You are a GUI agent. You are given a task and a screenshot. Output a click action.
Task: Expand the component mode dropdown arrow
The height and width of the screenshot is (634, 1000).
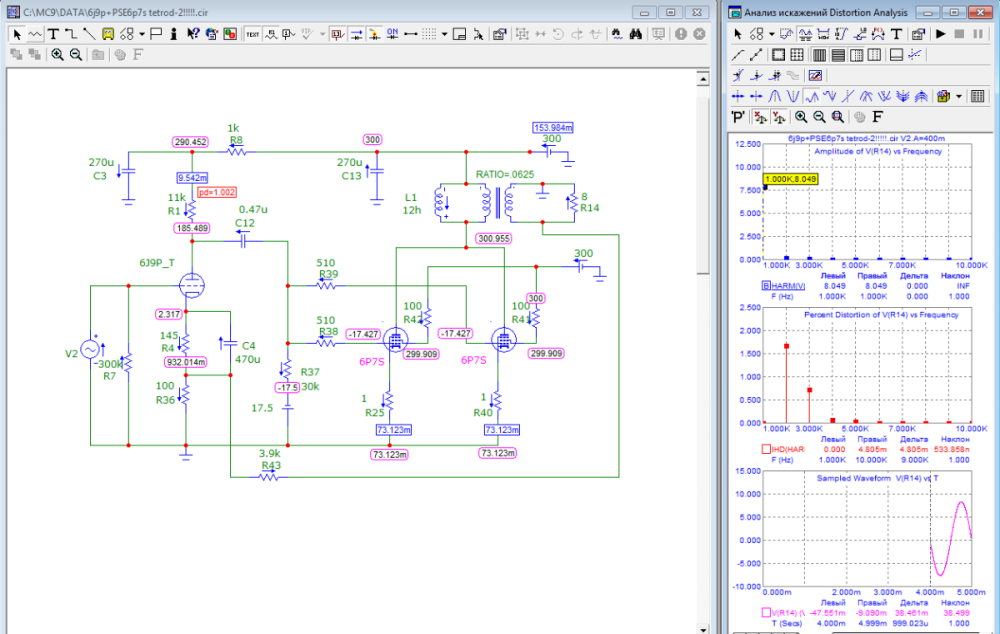(142, 33)
